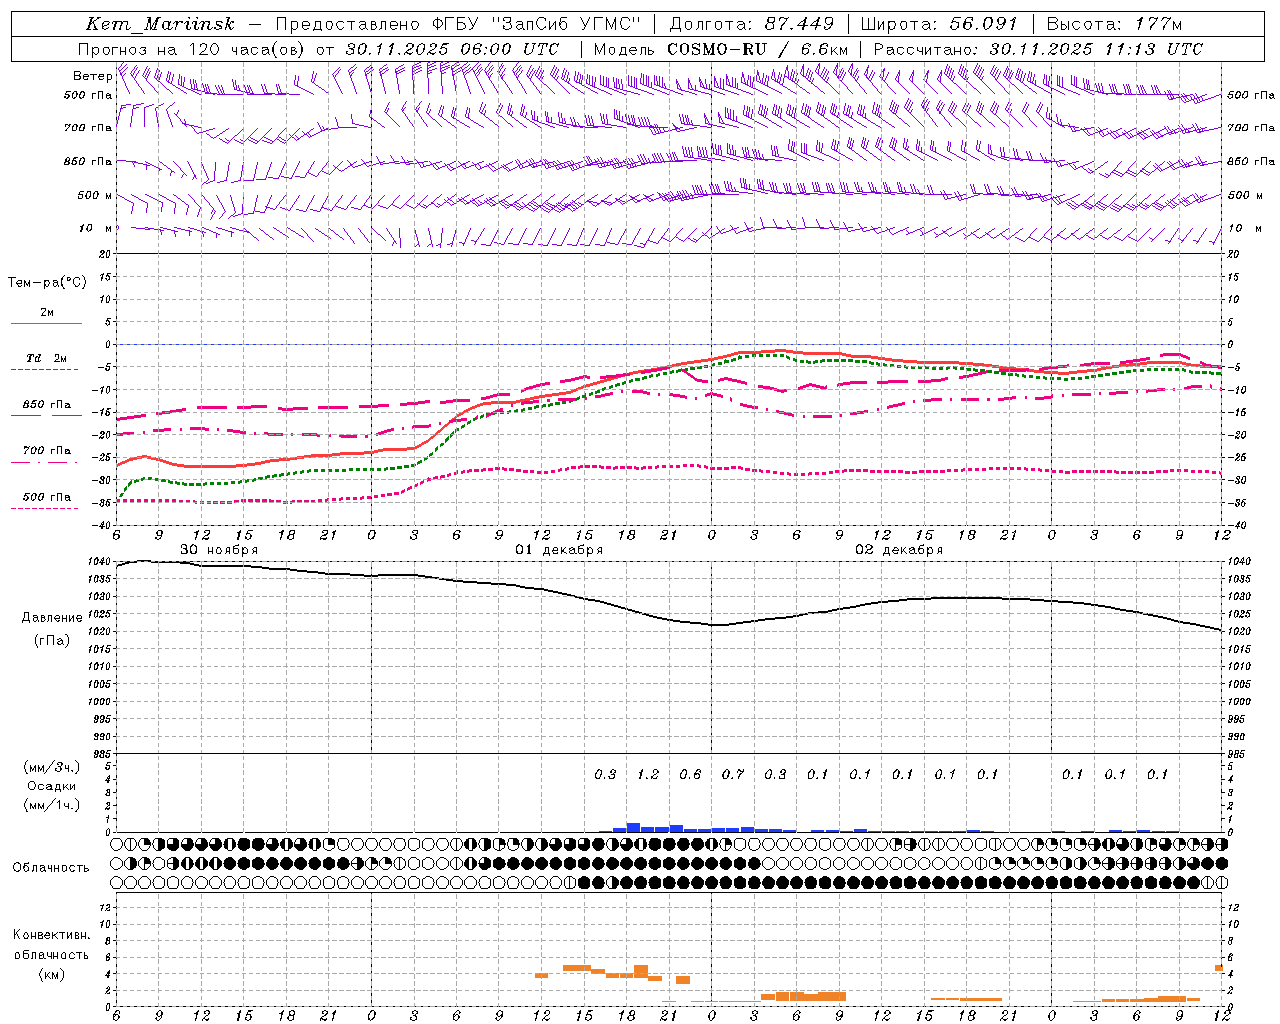
Task: Select the model label COSMO-RU / 6.6км
Action: coord(758,49)
